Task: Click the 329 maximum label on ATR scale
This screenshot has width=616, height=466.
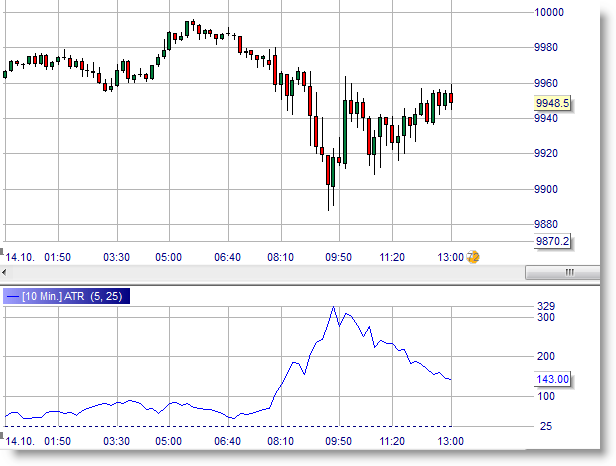Action: tap(545, 306)
